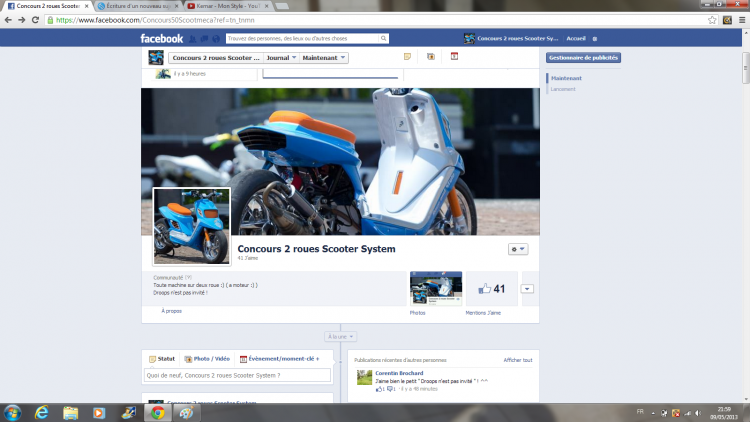Select Maintenant in timeline sidebar

pyautogui.click(x=566, y=78)
